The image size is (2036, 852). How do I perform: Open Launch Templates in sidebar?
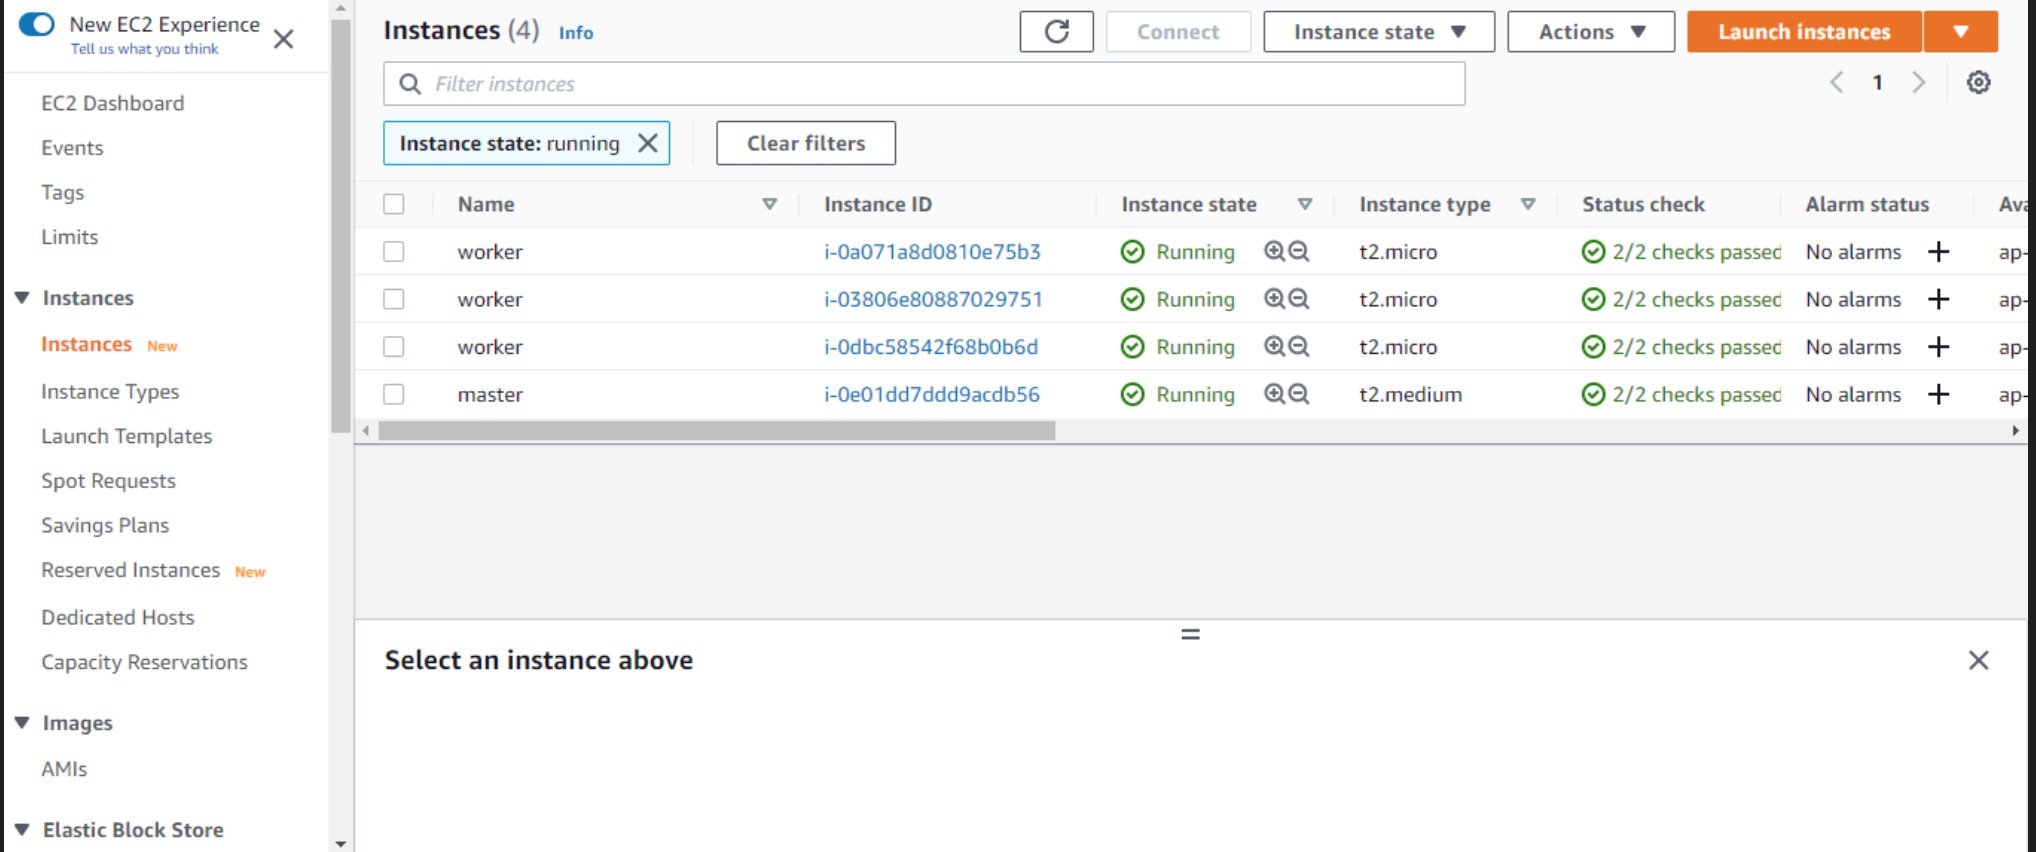tap(127, 436)
